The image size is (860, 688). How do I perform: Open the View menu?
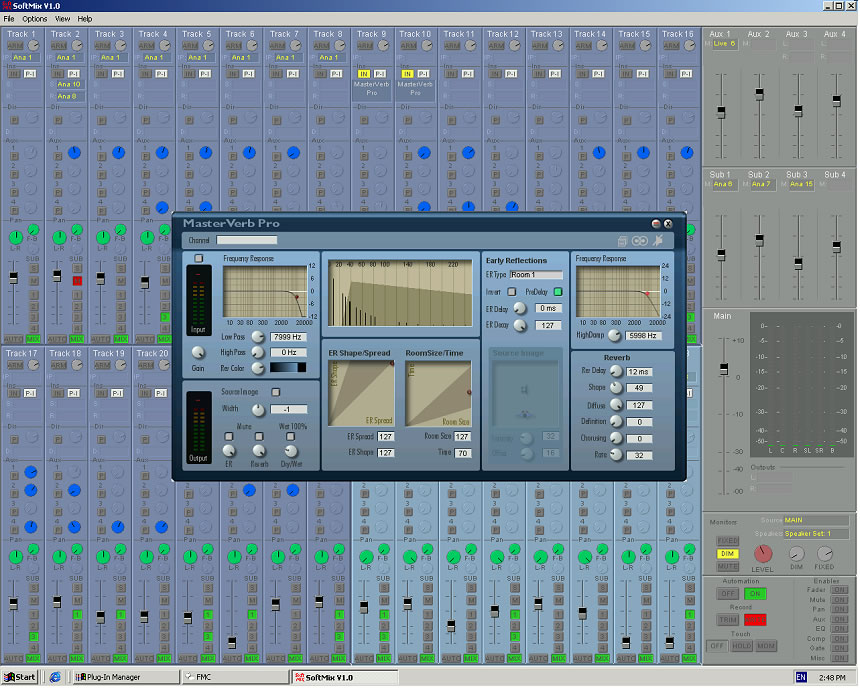[63, 19]
